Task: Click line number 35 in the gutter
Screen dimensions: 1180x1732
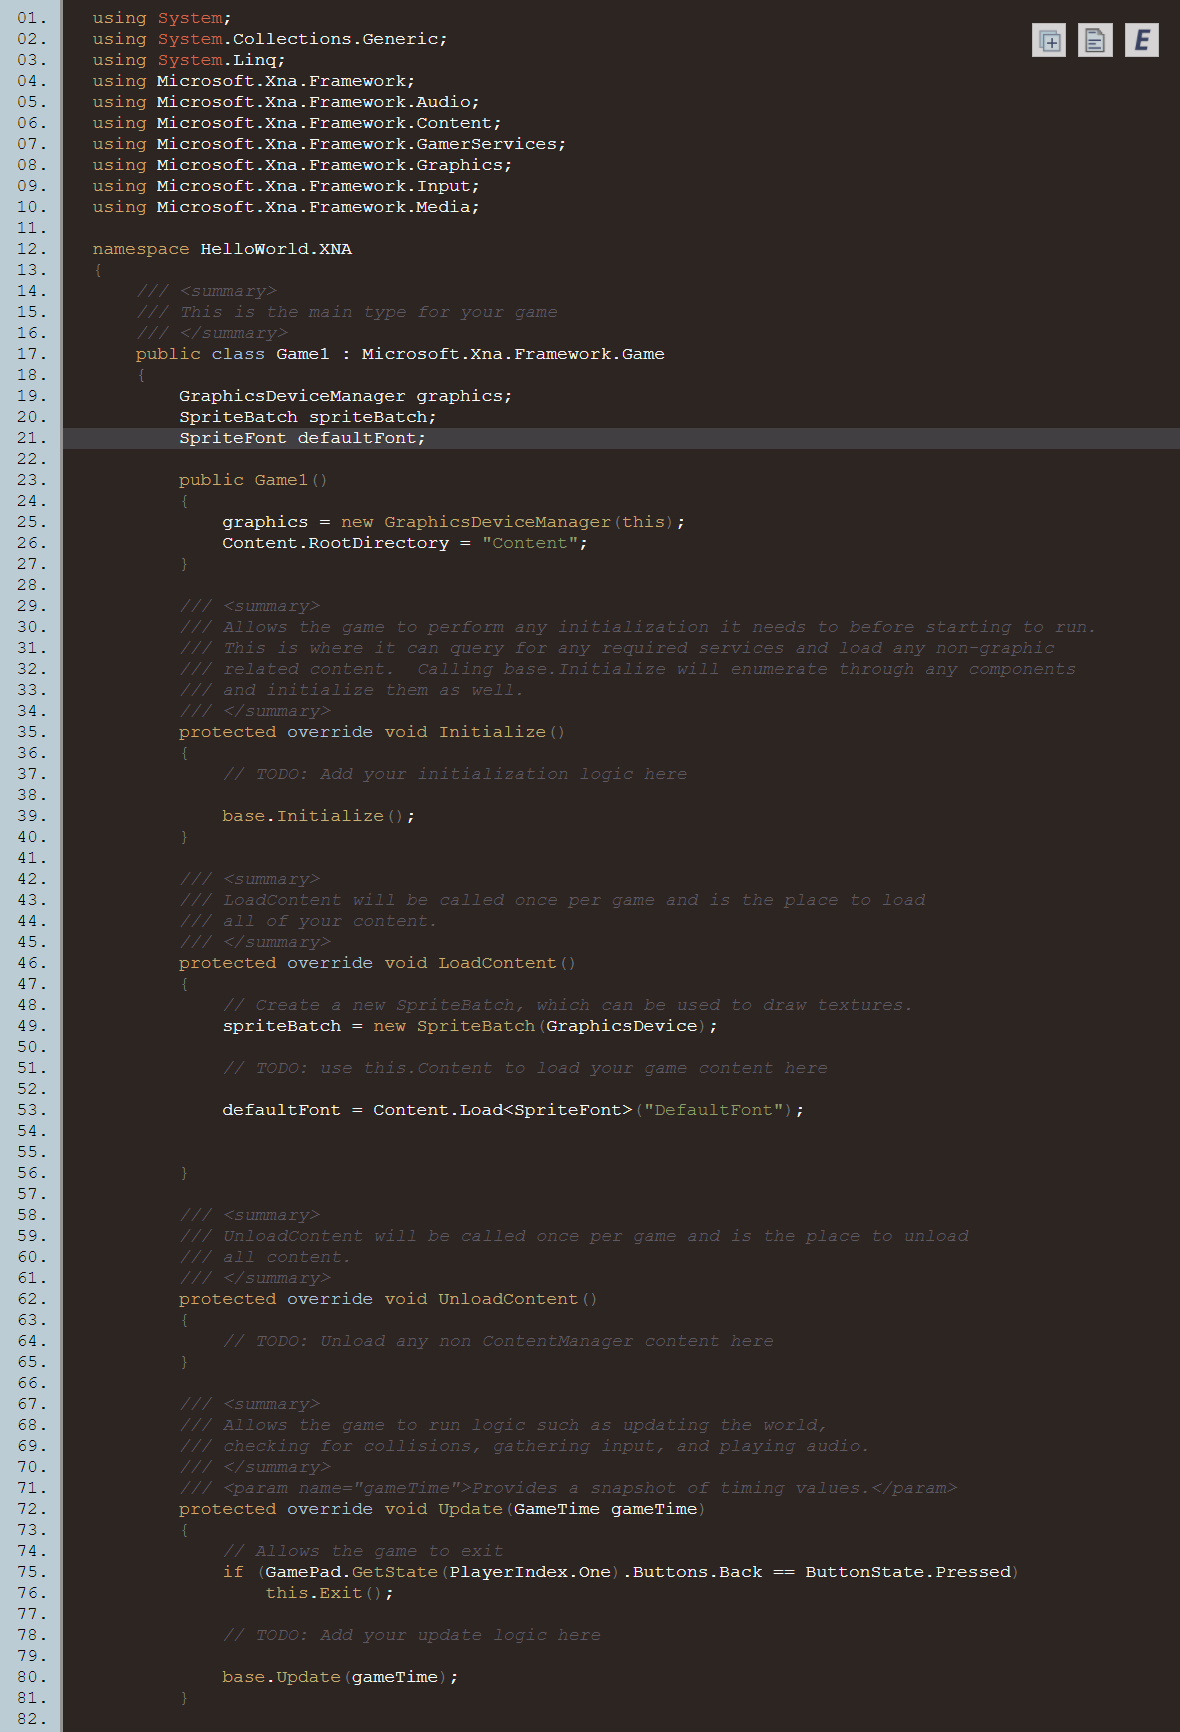Action: pos(31,732)
